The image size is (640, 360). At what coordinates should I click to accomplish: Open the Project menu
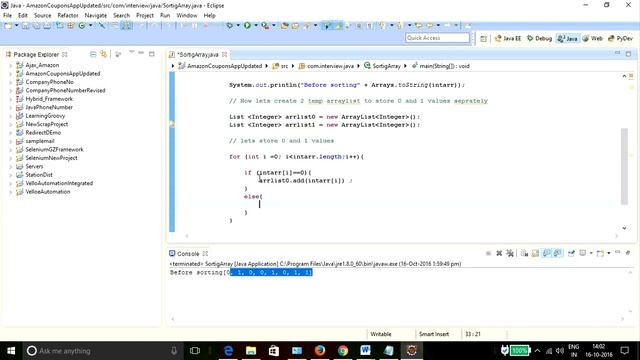[144, 16]
